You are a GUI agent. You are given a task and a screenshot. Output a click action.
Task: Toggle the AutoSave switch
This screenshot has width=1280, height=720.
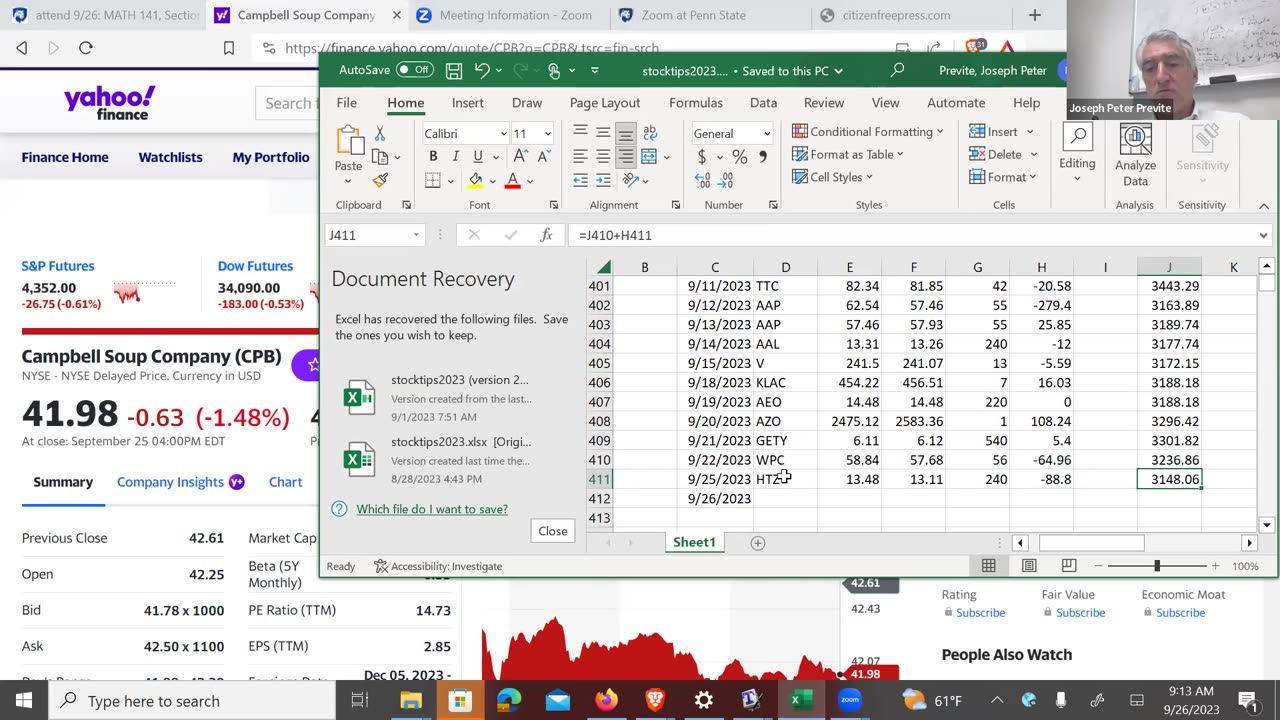point(415,70)
